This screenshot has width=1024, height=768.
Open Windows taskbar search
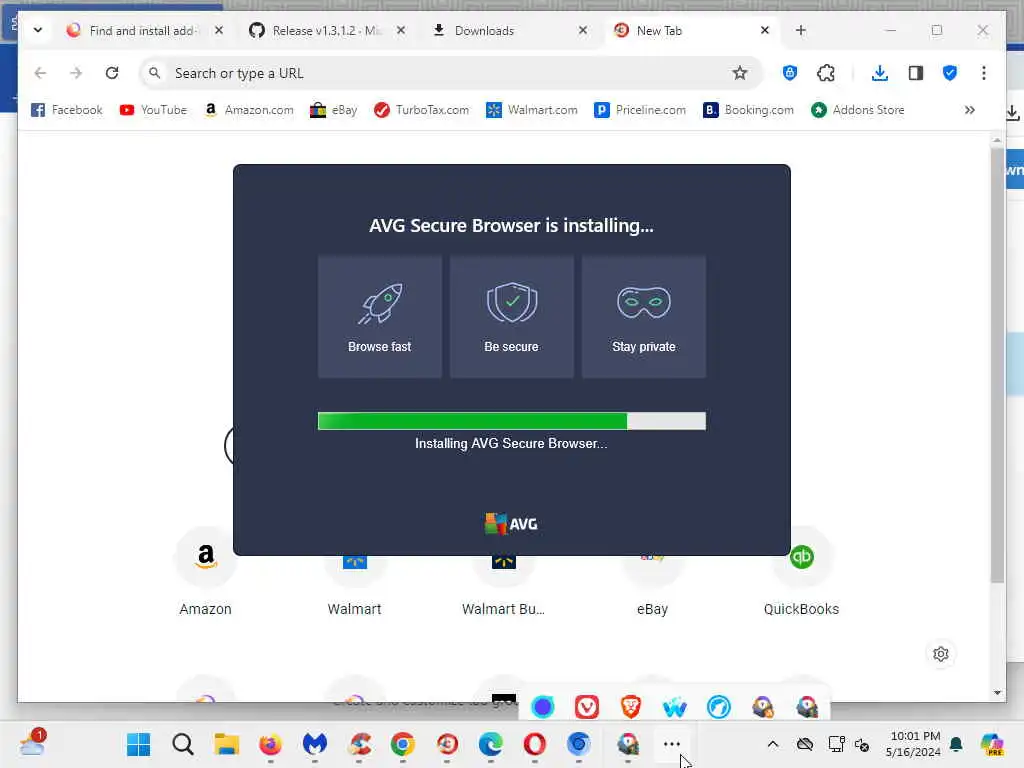183,744
